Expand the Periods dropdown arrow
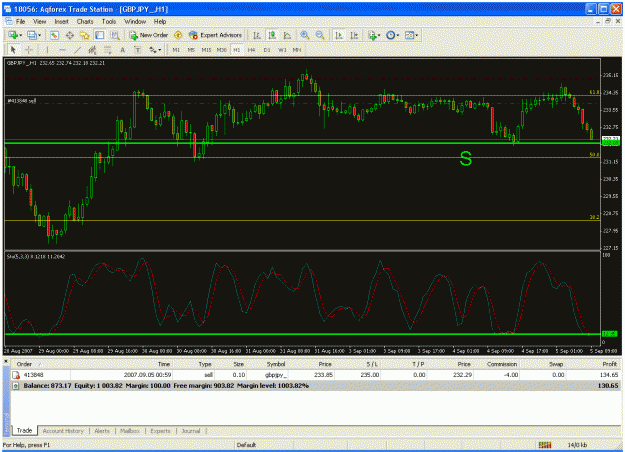 pos(397,35)
